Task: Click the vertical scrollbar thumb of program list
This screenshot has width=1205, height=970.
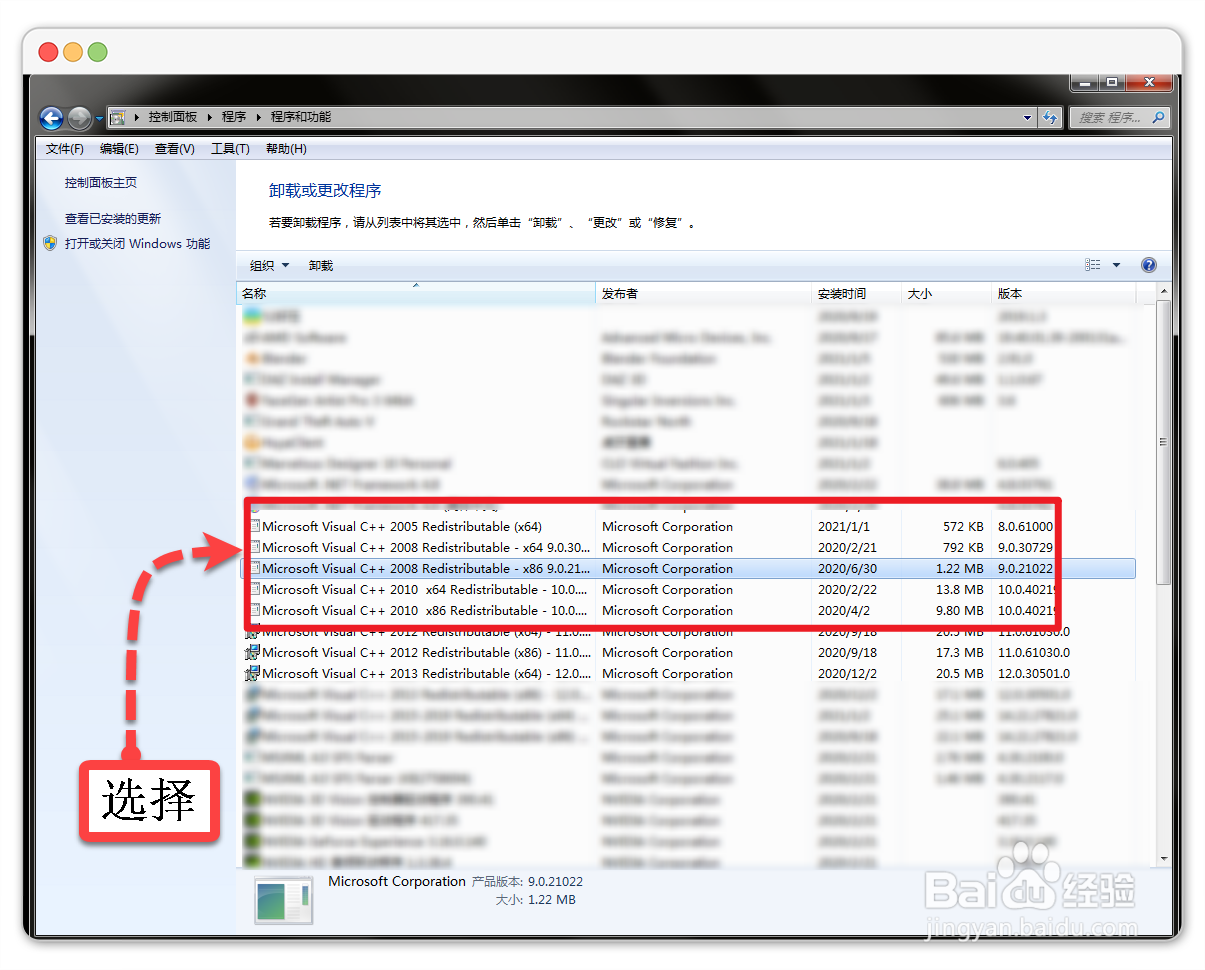Action: coord(1163,442)
